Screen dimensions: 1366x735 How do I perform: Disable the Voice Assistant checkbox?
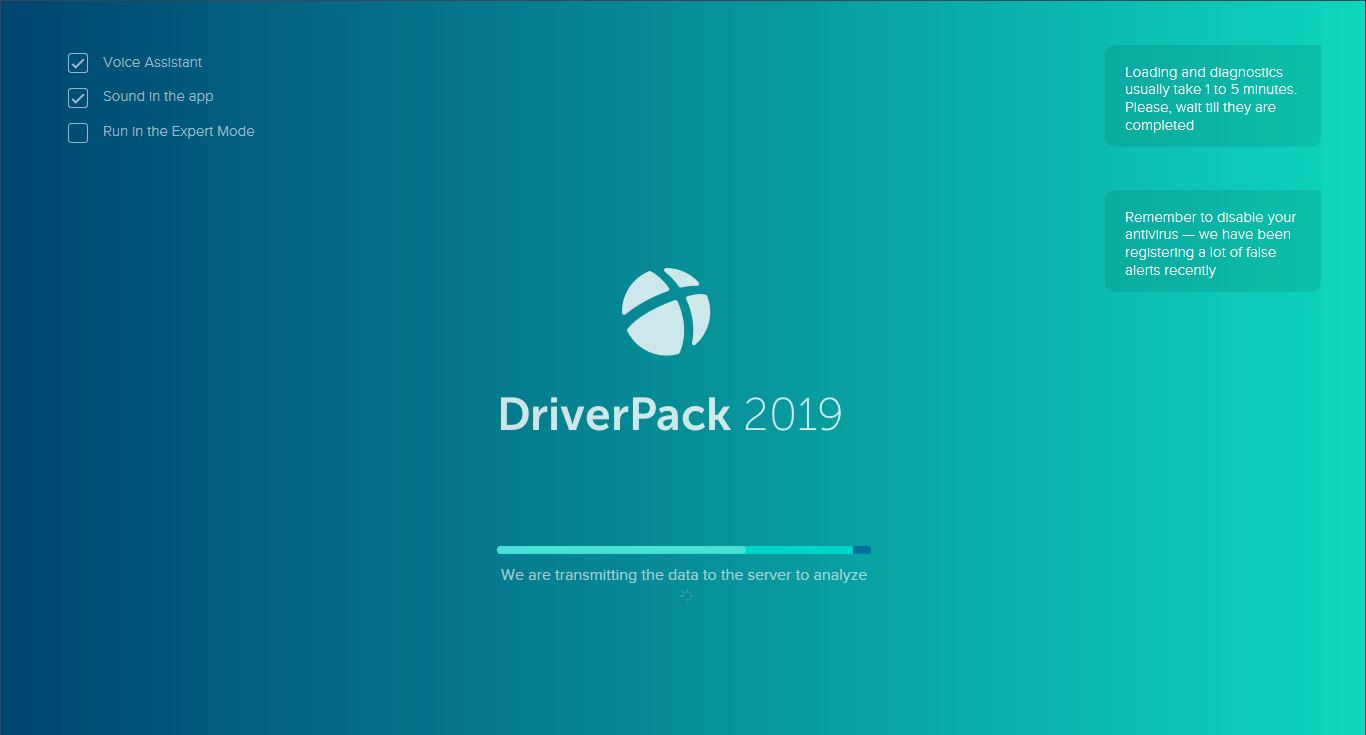click(x=78, y=63)
